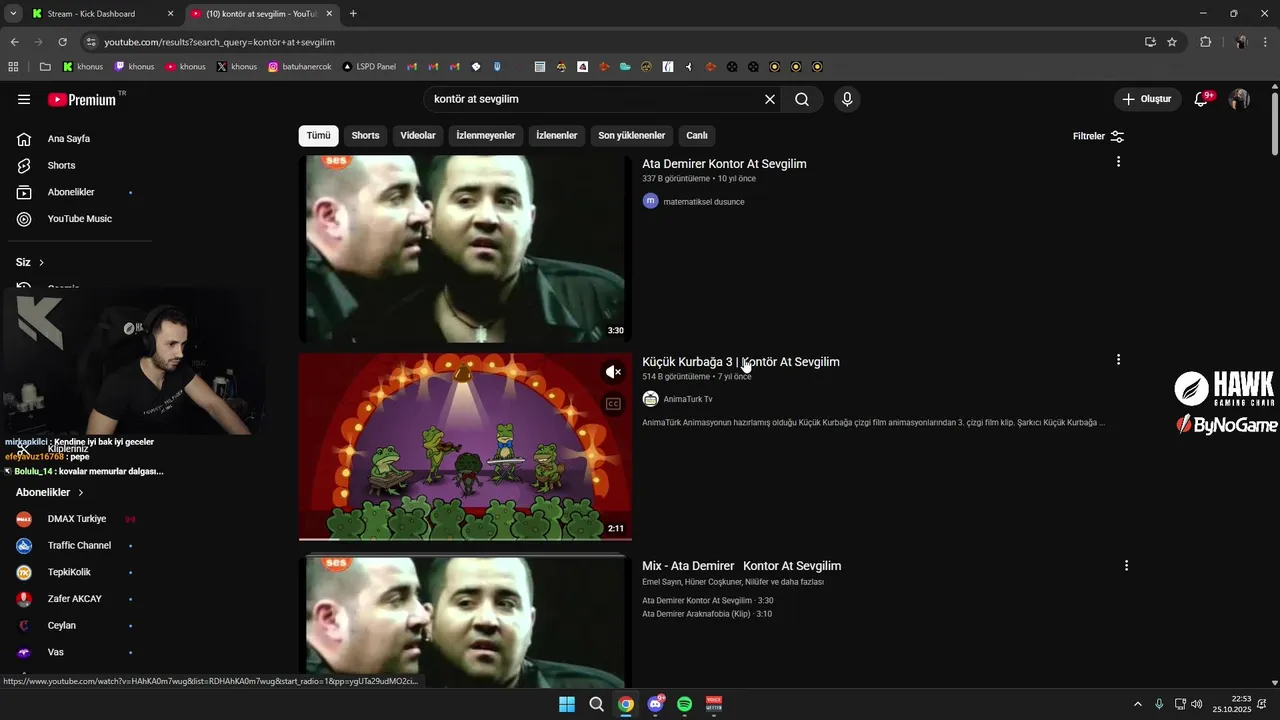This screenshot has height=720, width=1280.
Task: Open the Kick khonus bookmark
Action: click(83, 67)
